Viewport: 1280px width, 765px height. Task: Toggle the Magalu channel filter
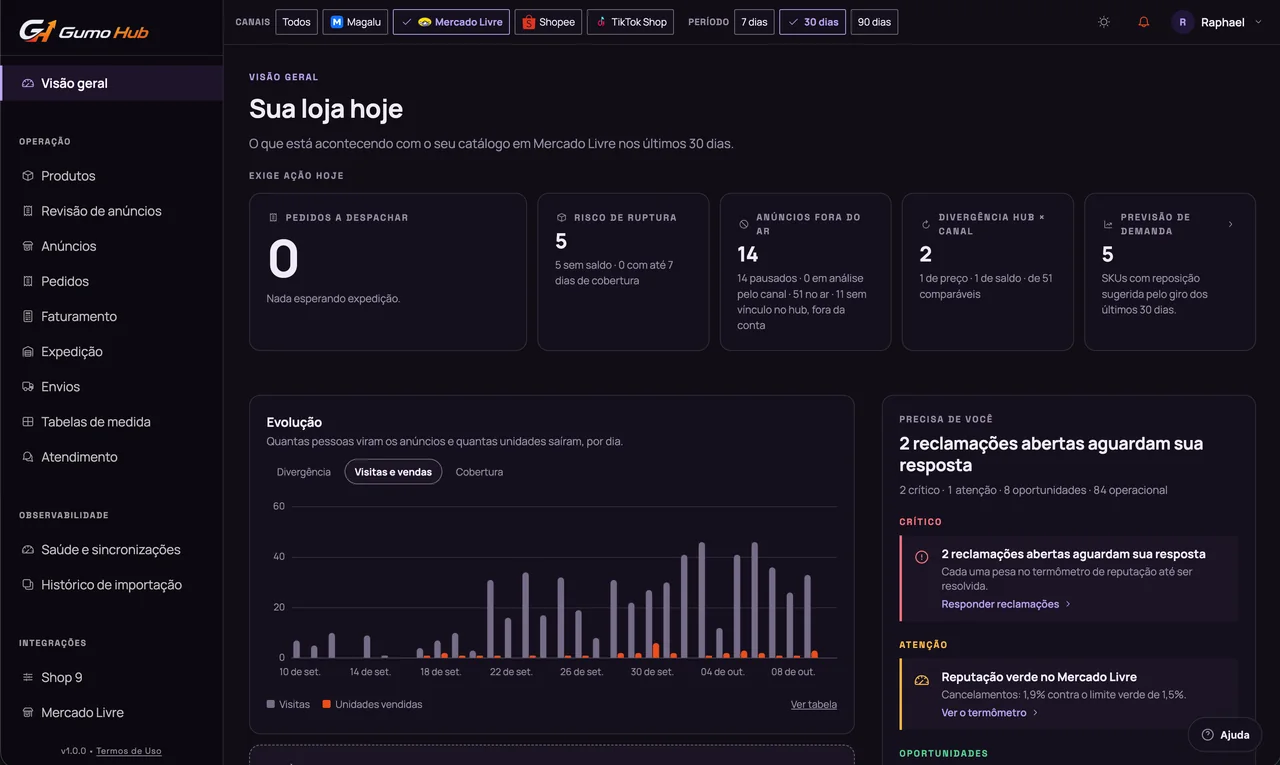(355, 22)
